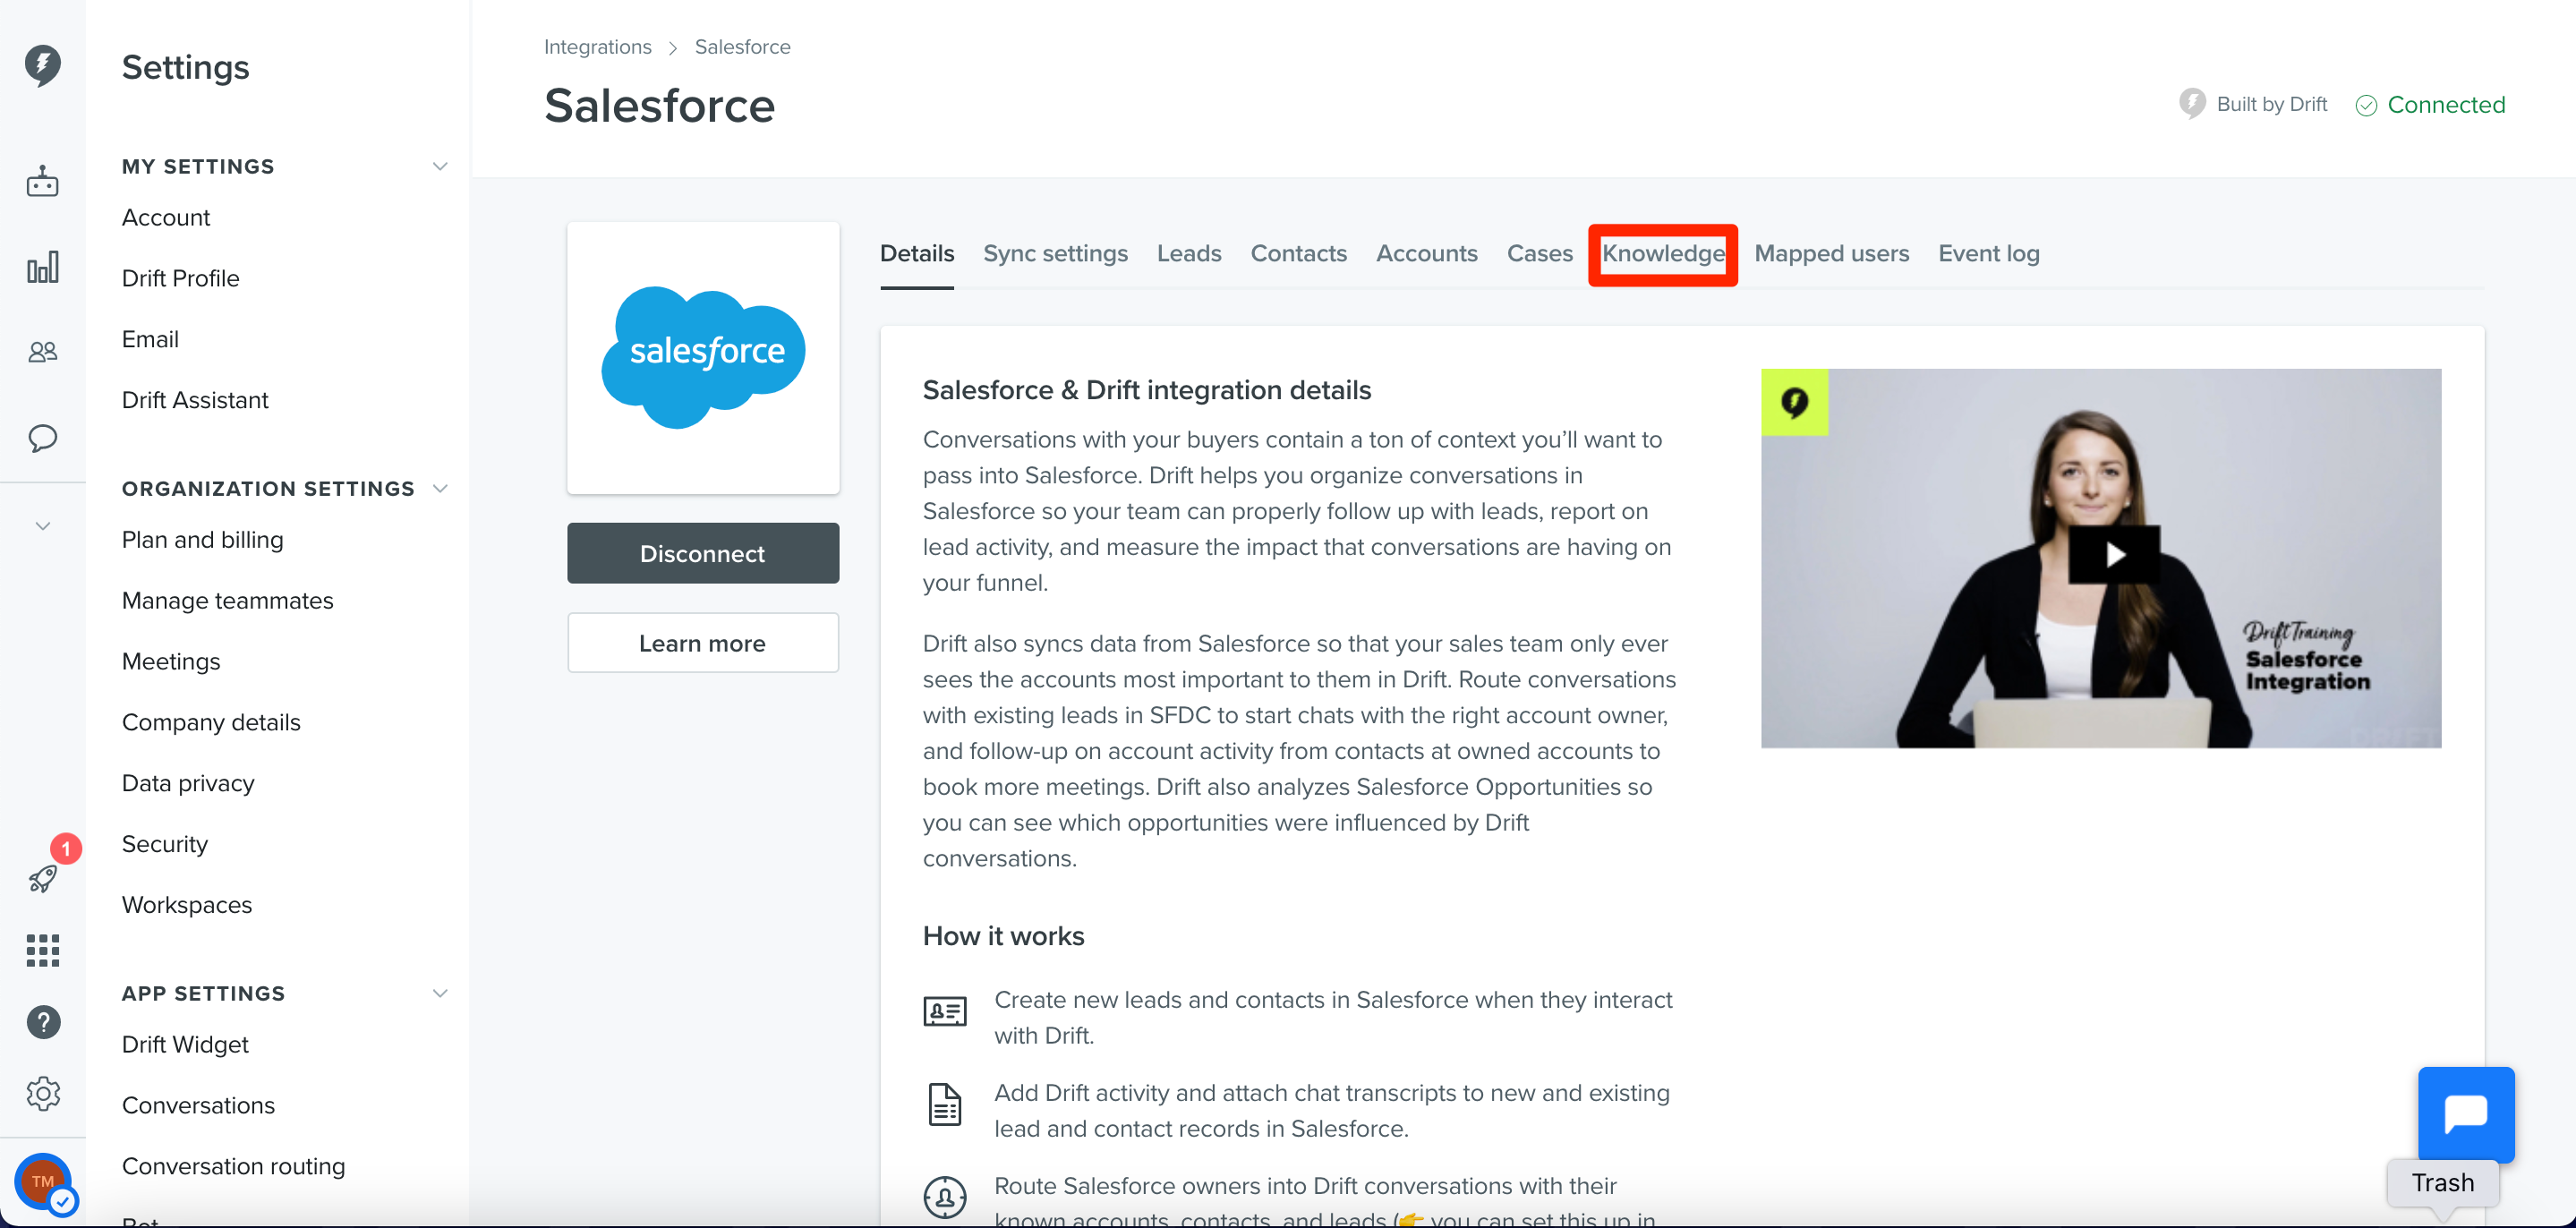Open the rocket icon with notification
This screenshot has height=1228, width=2576.
pyautogui.click(x=42, y=878)
